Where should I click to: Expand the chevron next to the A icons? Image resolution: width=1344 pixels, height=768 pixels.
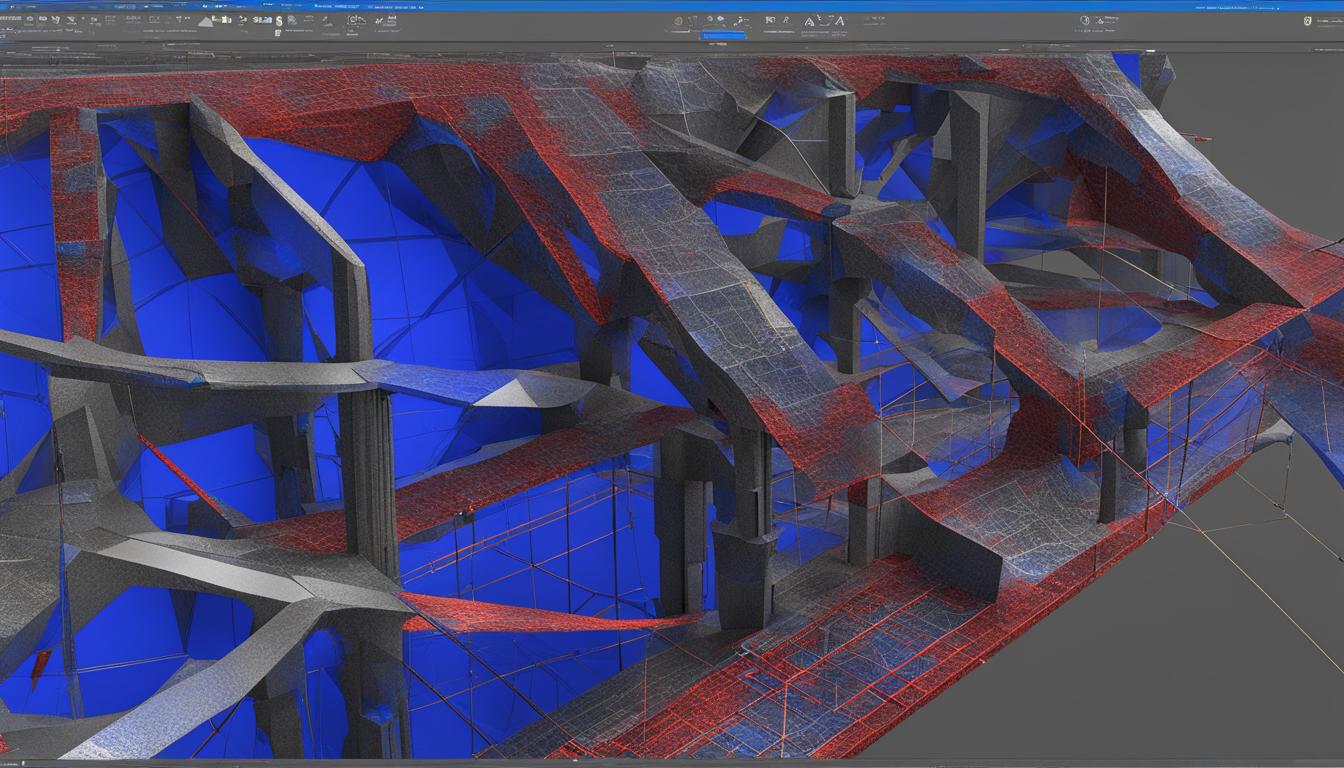pyautogui.click(x=820, y=18)
